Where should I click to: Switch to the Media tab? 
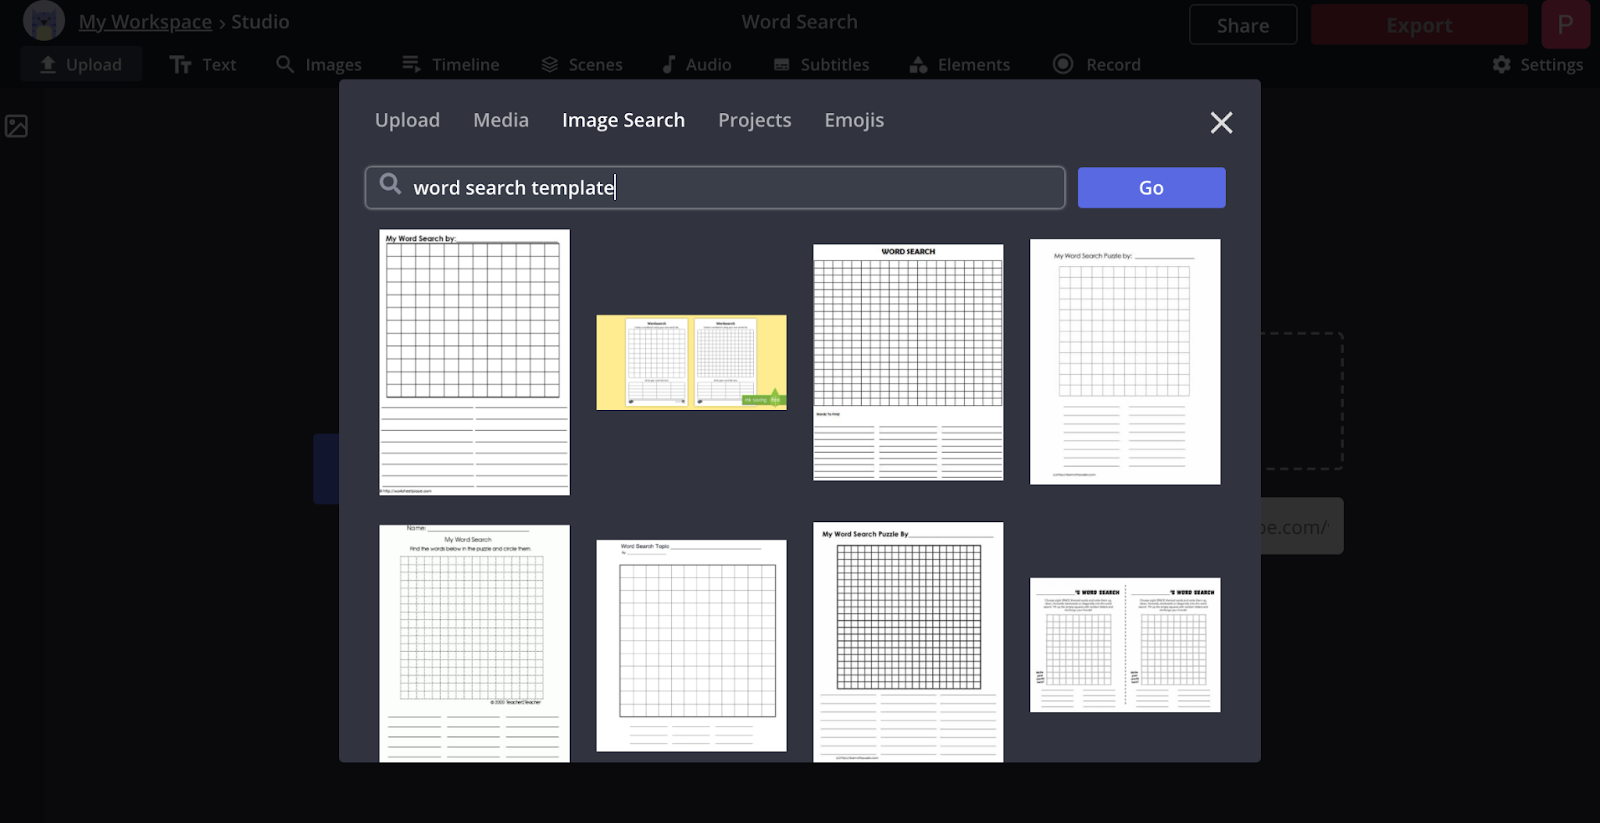point(501,120)
